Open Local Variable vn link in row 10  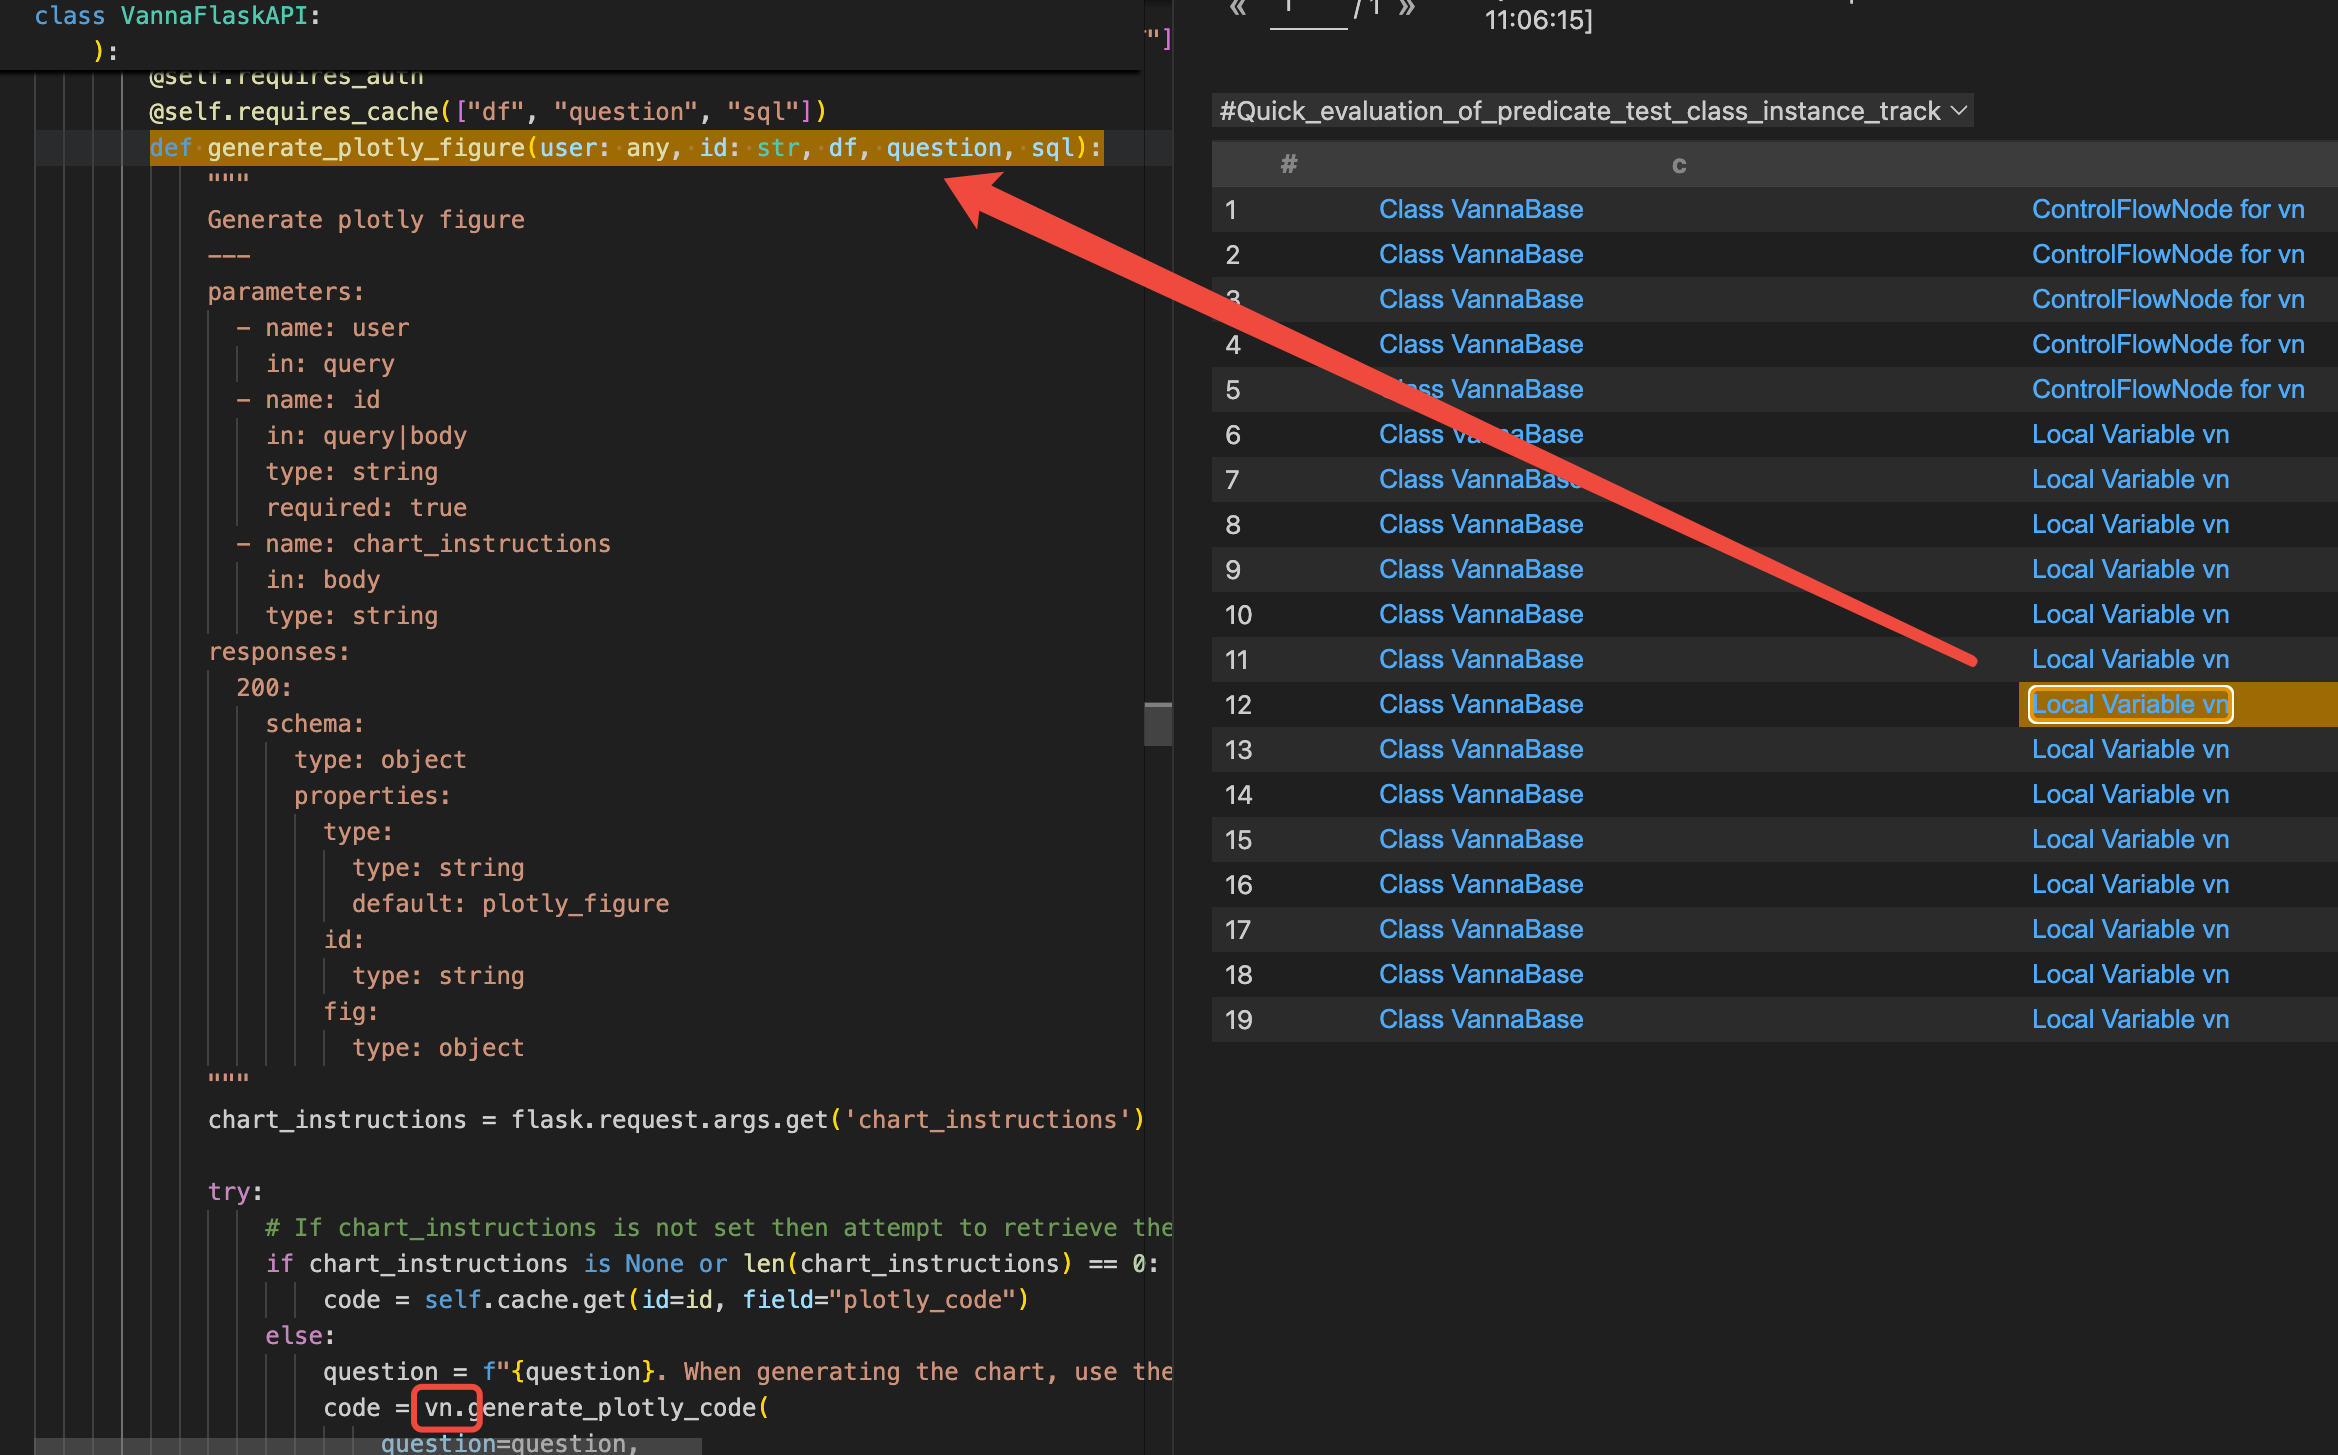coord(2130,614)
